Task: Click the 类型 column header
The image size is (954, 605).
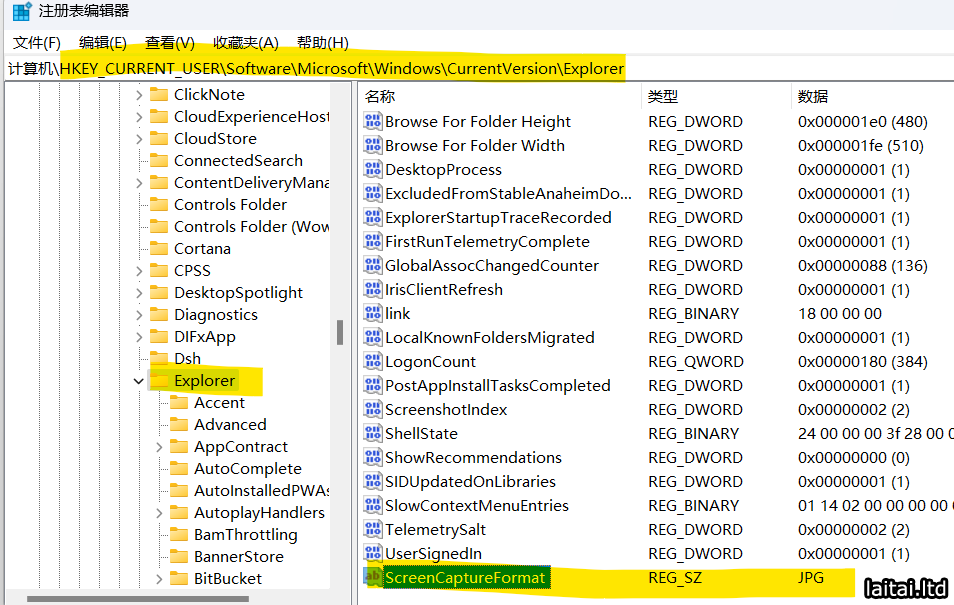Action: [x=663, y=97]
